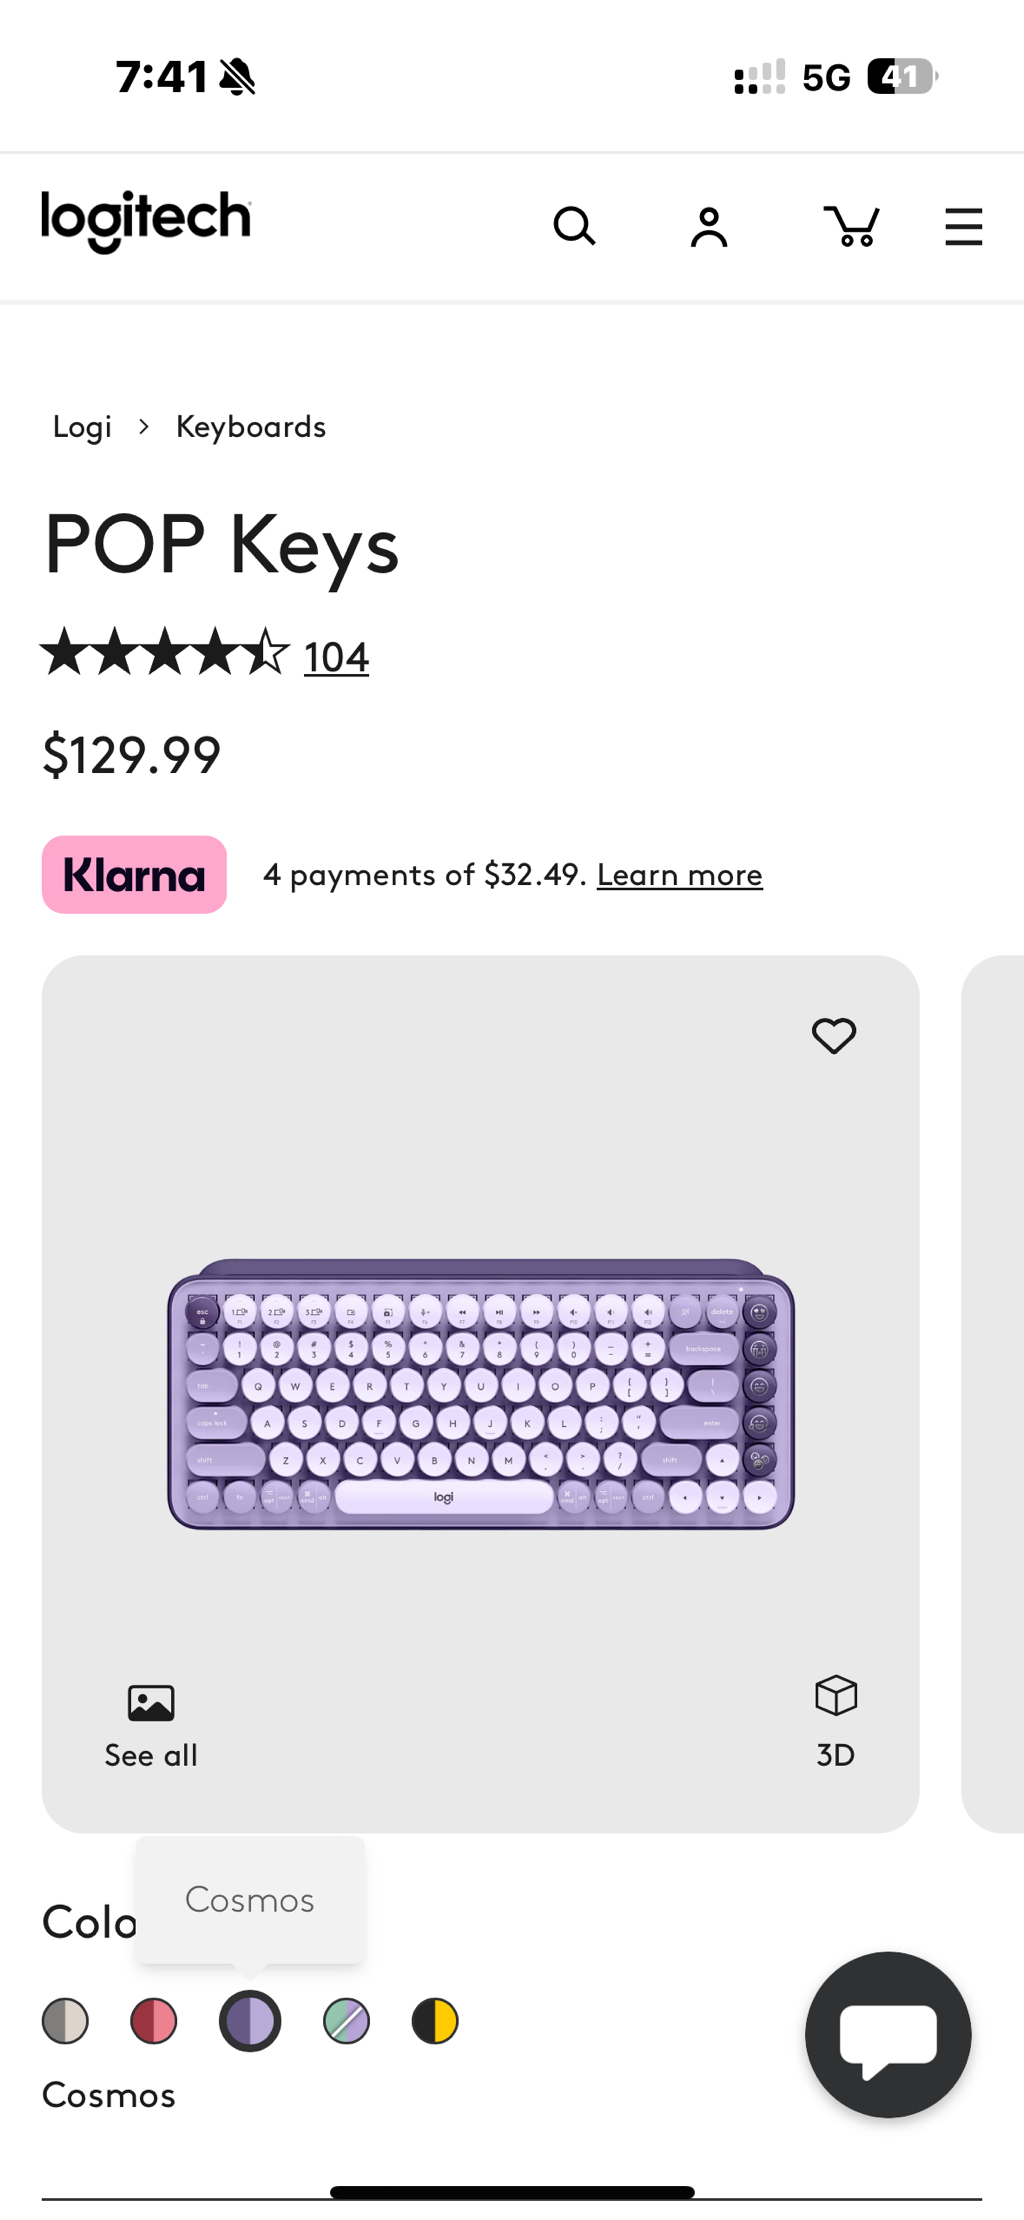Open the 104 reviews link
The image size is (1024, 2220).
(x=336, y=657)
